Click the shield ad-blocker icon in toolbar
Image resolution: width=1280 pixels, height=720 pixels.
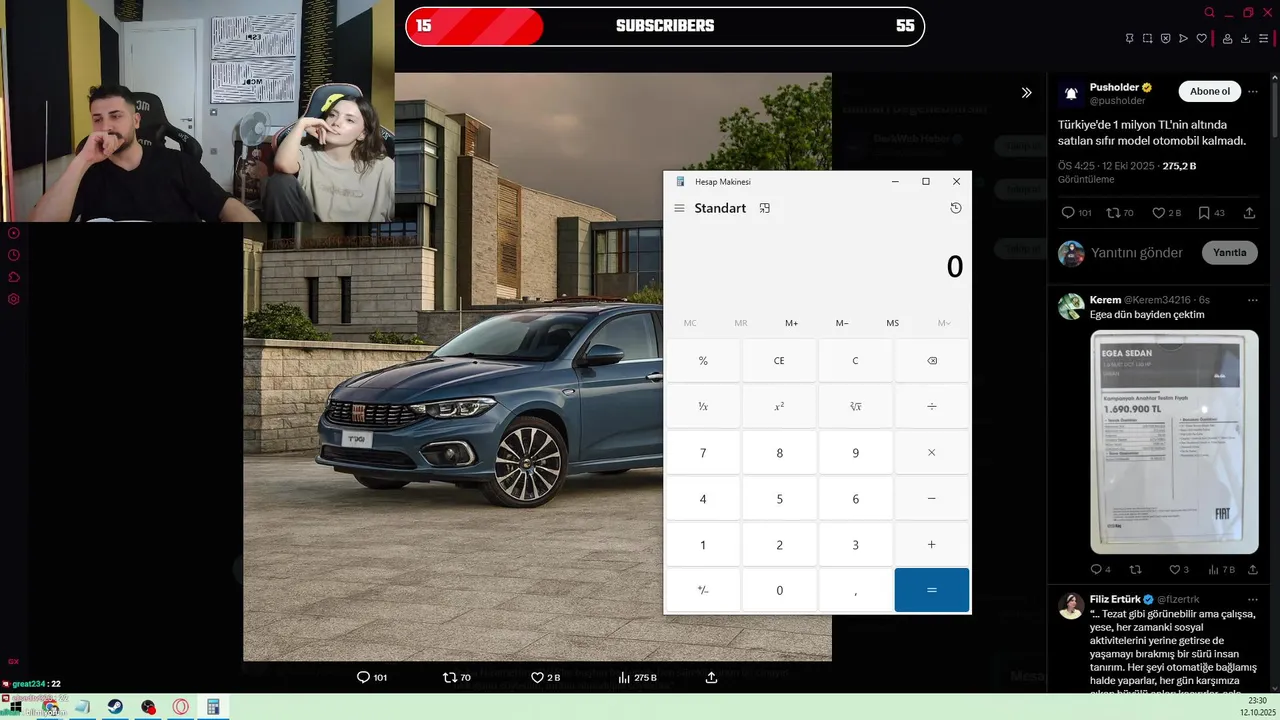tap(1166, 38)
